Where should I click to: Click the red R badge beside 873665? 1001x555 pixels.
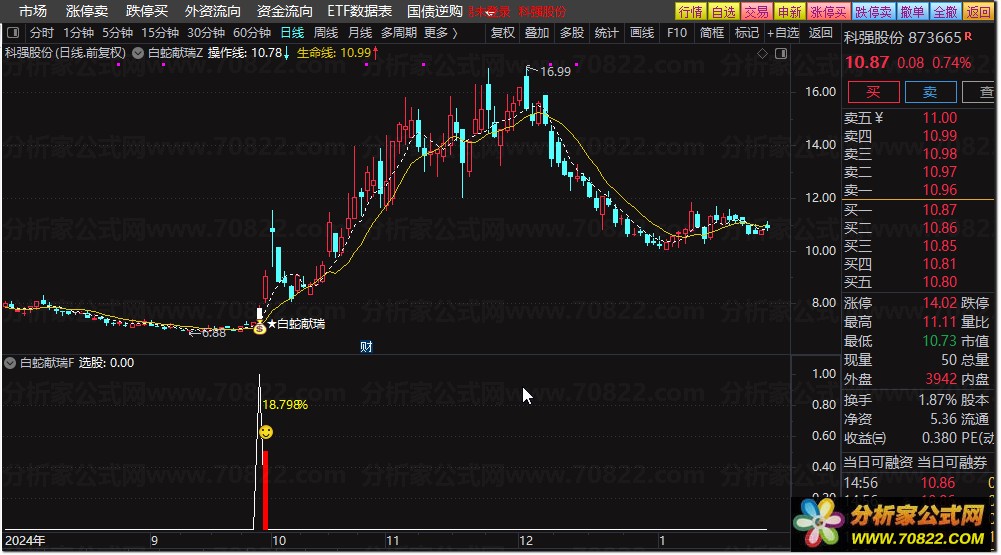point(968,36)
